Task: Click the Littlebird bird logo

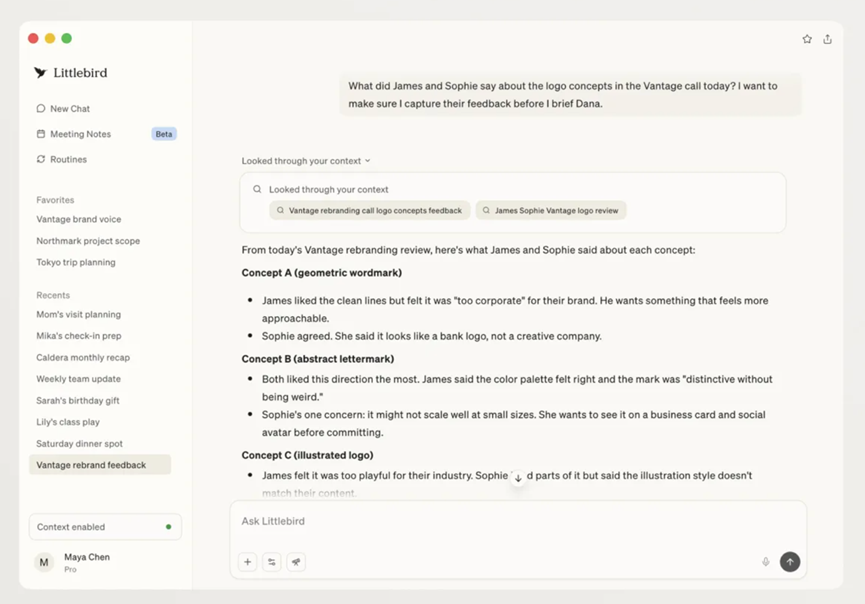Action: point(40,73)
